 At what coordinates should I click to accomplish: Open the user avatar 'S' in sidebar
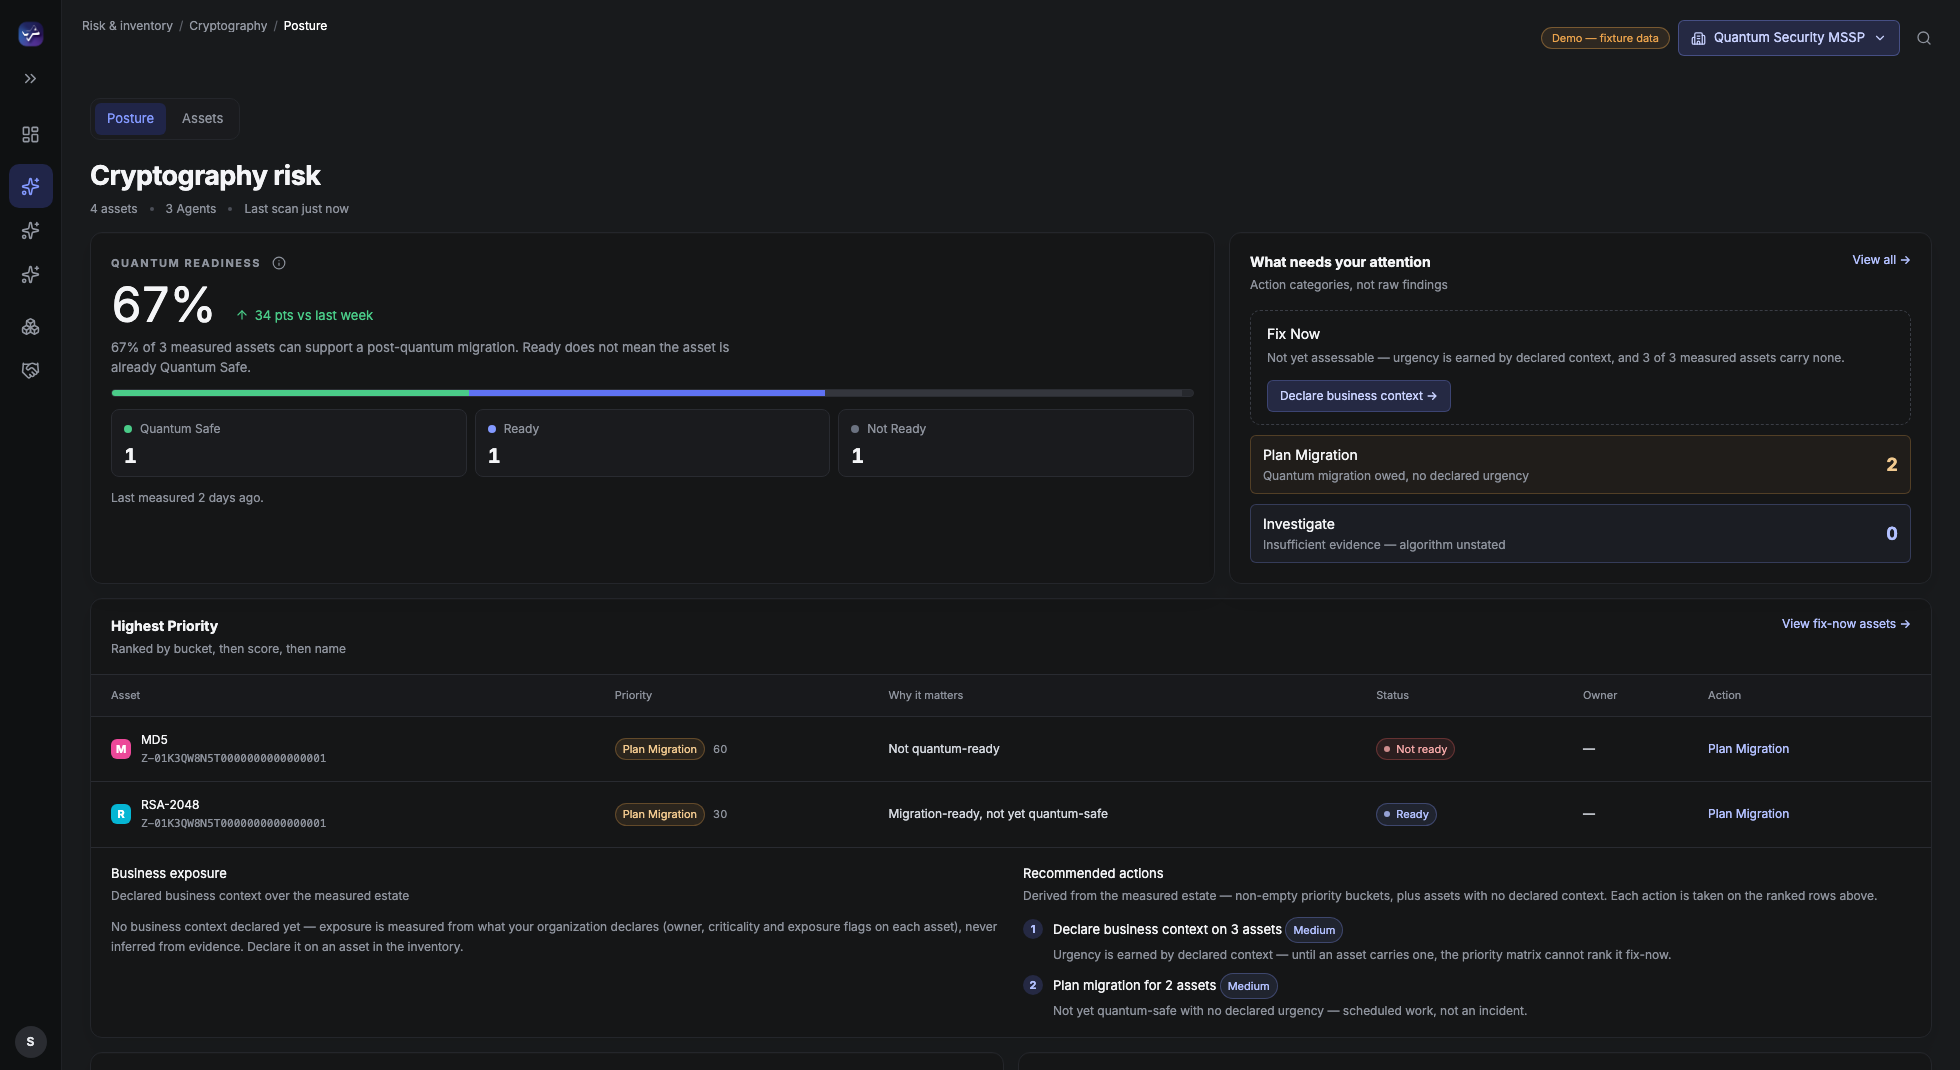click(x=31, y=1041)
